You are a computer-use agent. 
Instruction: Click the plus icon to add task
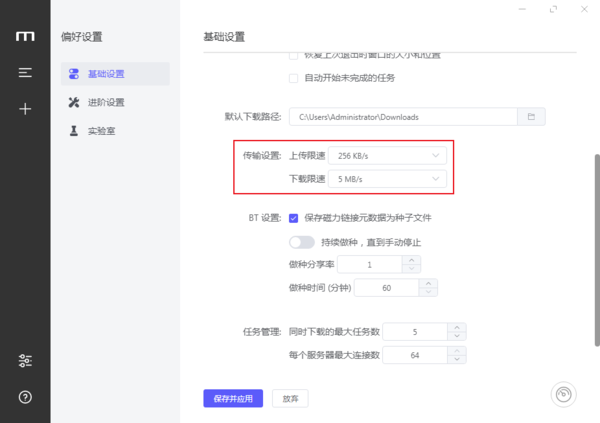click(x=25, y=109)
